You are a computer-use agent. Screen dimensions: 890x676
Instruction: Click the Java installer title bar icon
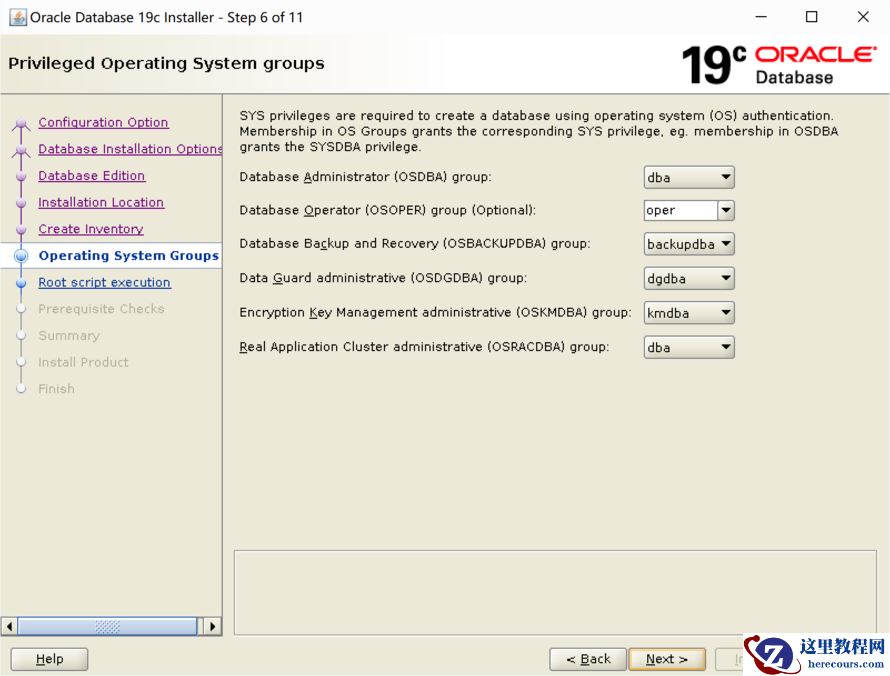click(18, 17)
